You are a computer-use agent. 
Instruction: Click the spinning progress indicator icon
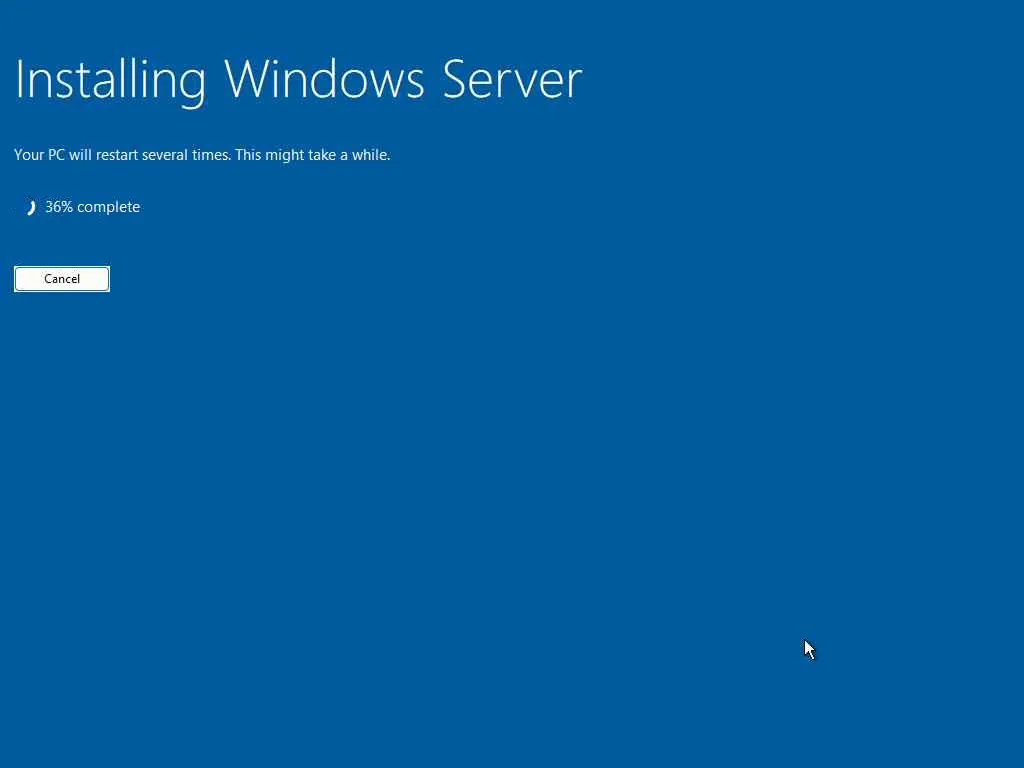[30, 208]
